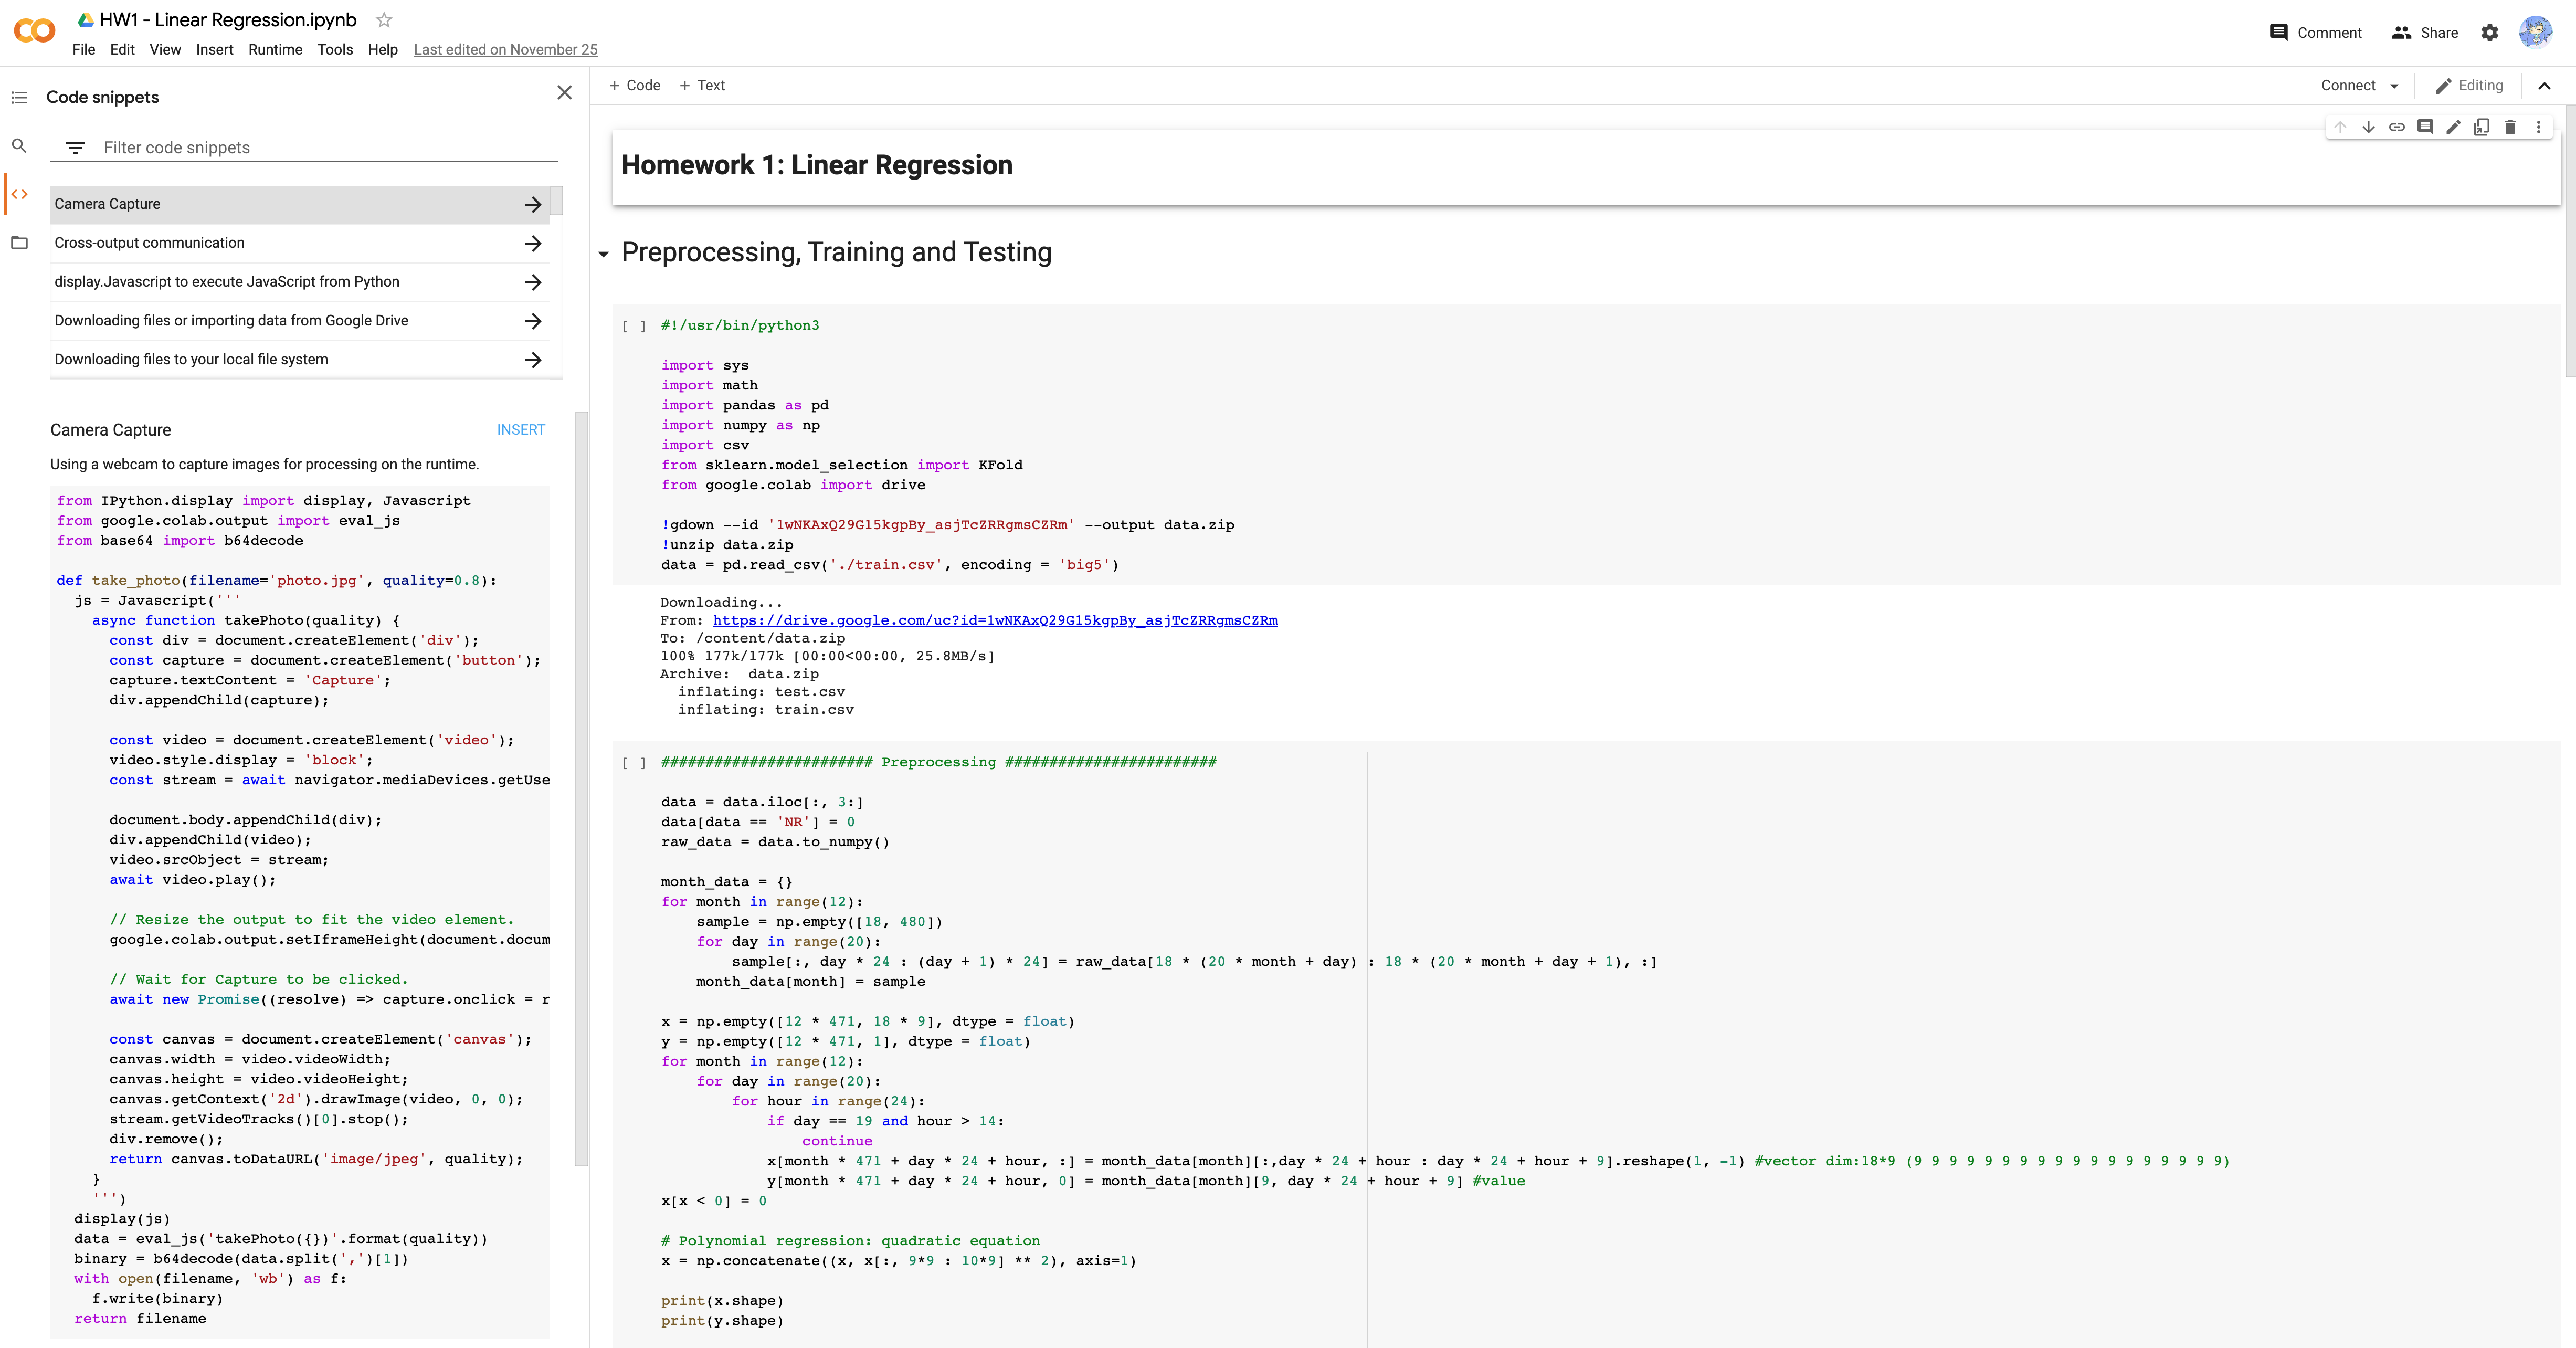Add a comment to the cell

click(x=2425, y=128)
